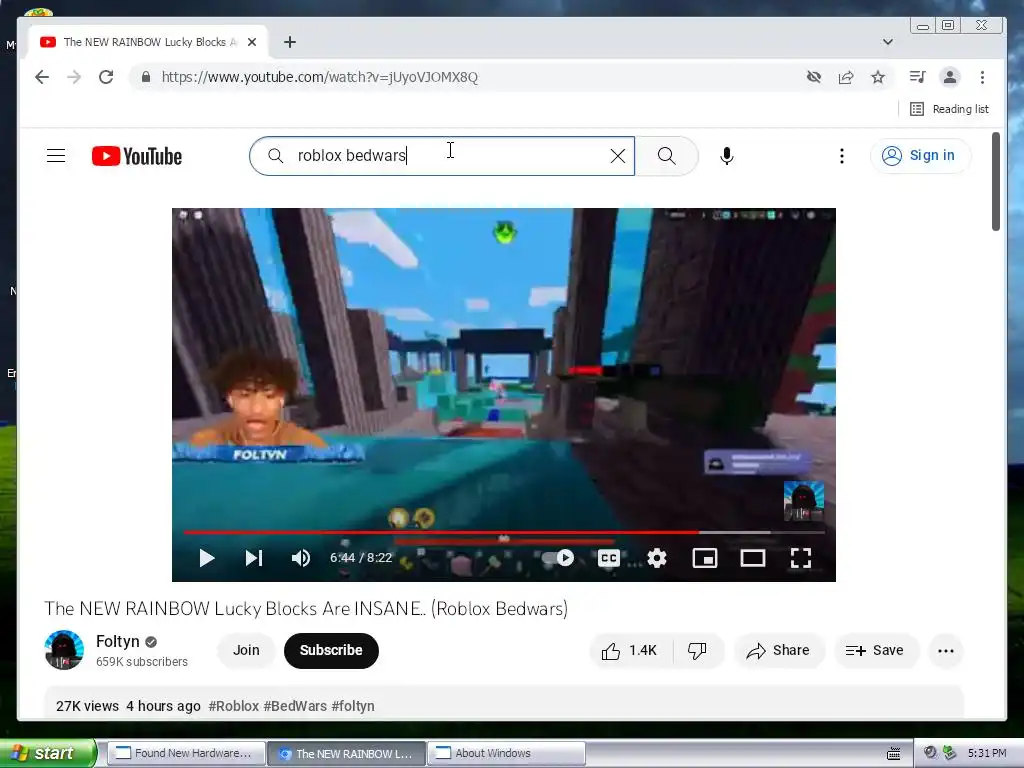This screenshot has width=1024, height=768.
Task: Open the Foltyn channel name link
Action: pos(118,641)
